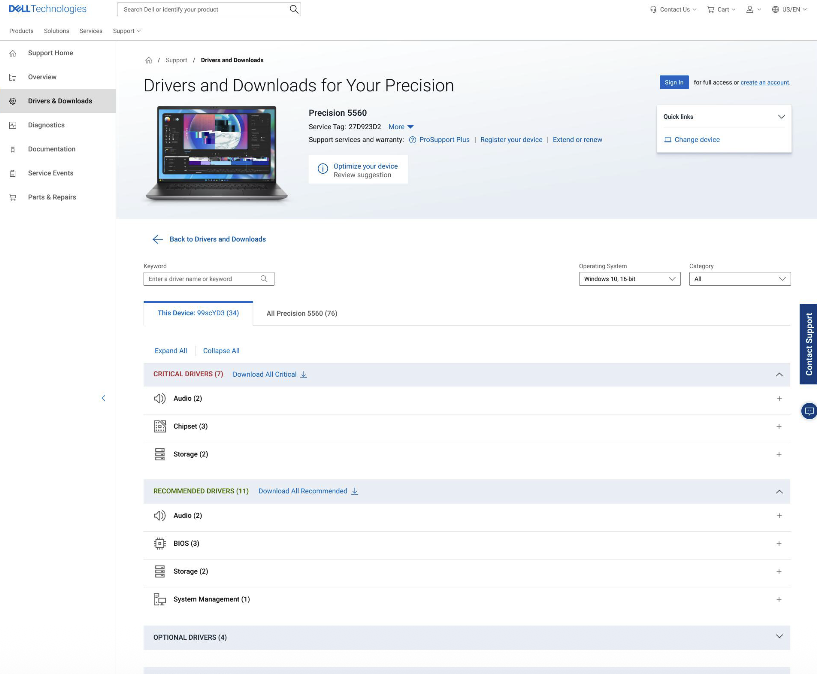This screenshot has width=817, height=674.
Task: Expand the More service tag dropdown
Action: point(401,127)
